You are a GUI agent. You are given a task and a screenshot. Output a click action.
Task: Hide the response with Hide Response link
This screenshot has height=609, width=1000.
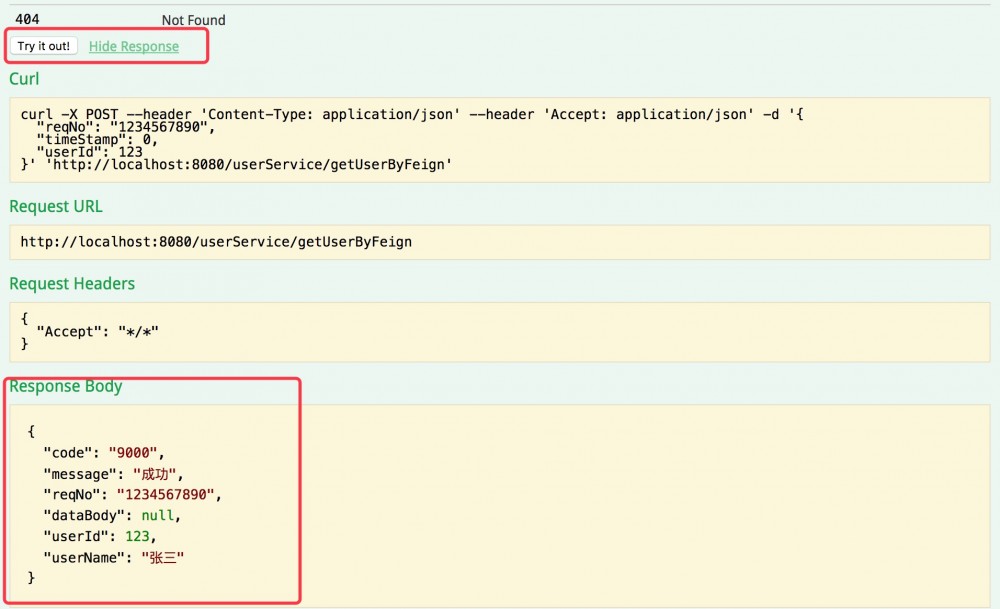(x=134, y=46)
